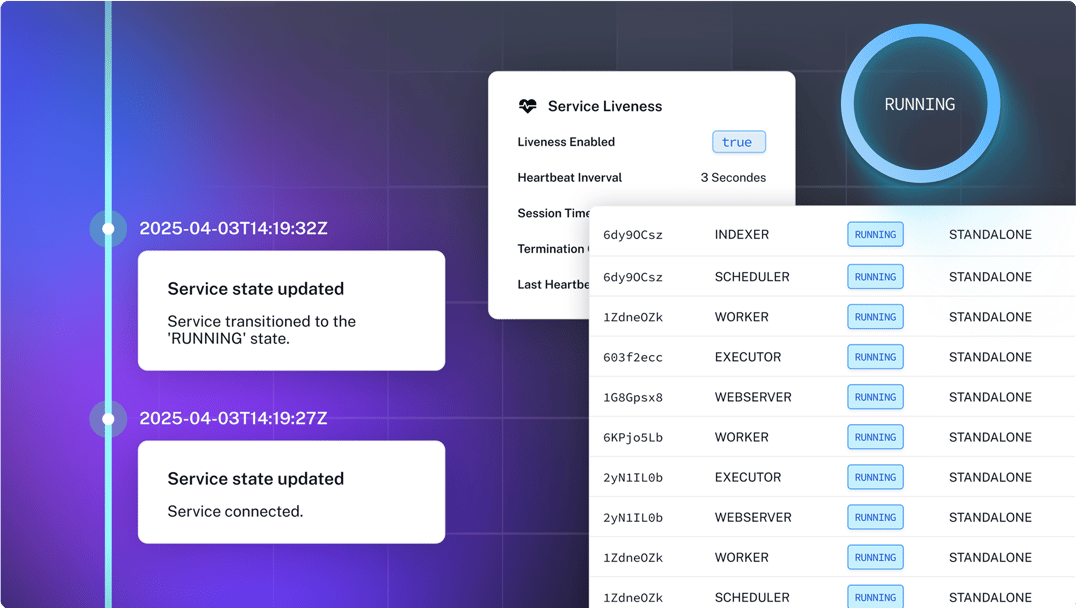Screen dimensions: 1076x608
Task: Click the large circular RUNNING status ring
Action: [x=919, y=104]
